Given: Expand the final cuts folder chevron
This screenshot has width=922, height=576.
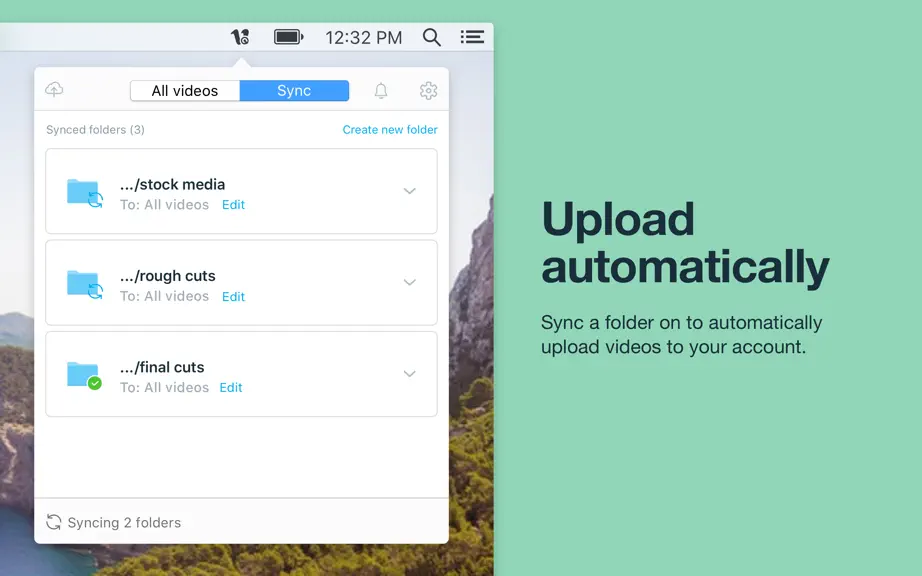Looking at the screenshot, I should pyautogui.click(x=410, y=374).
